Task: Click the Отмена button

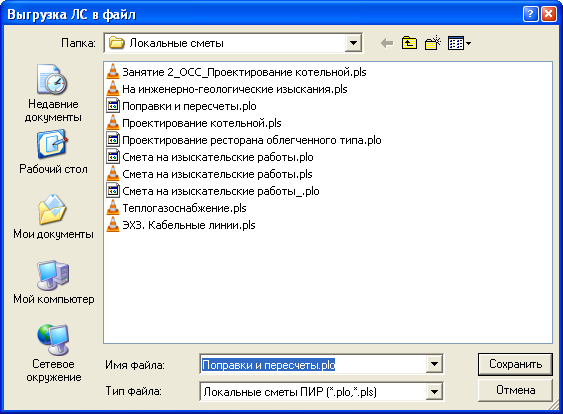Action: tap(515, 390)
